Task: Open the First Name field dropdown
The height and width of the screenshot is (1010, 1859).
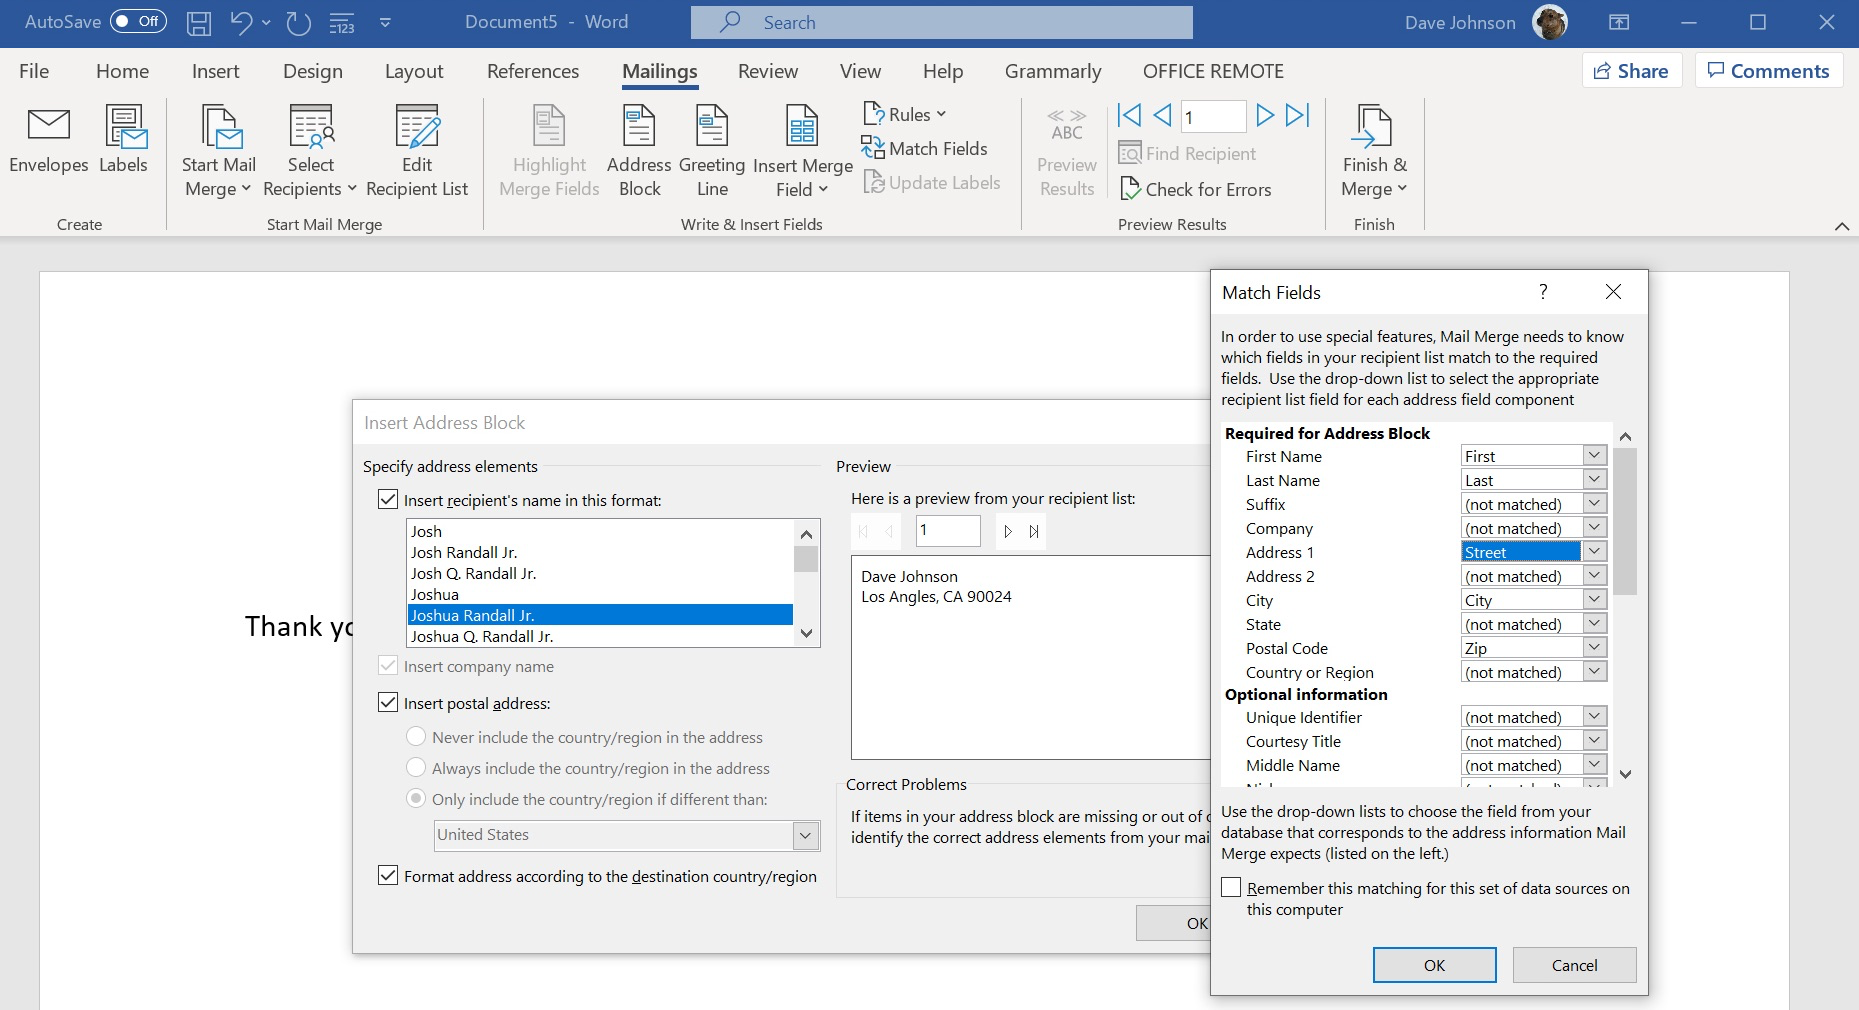Action: [1595, 455]
